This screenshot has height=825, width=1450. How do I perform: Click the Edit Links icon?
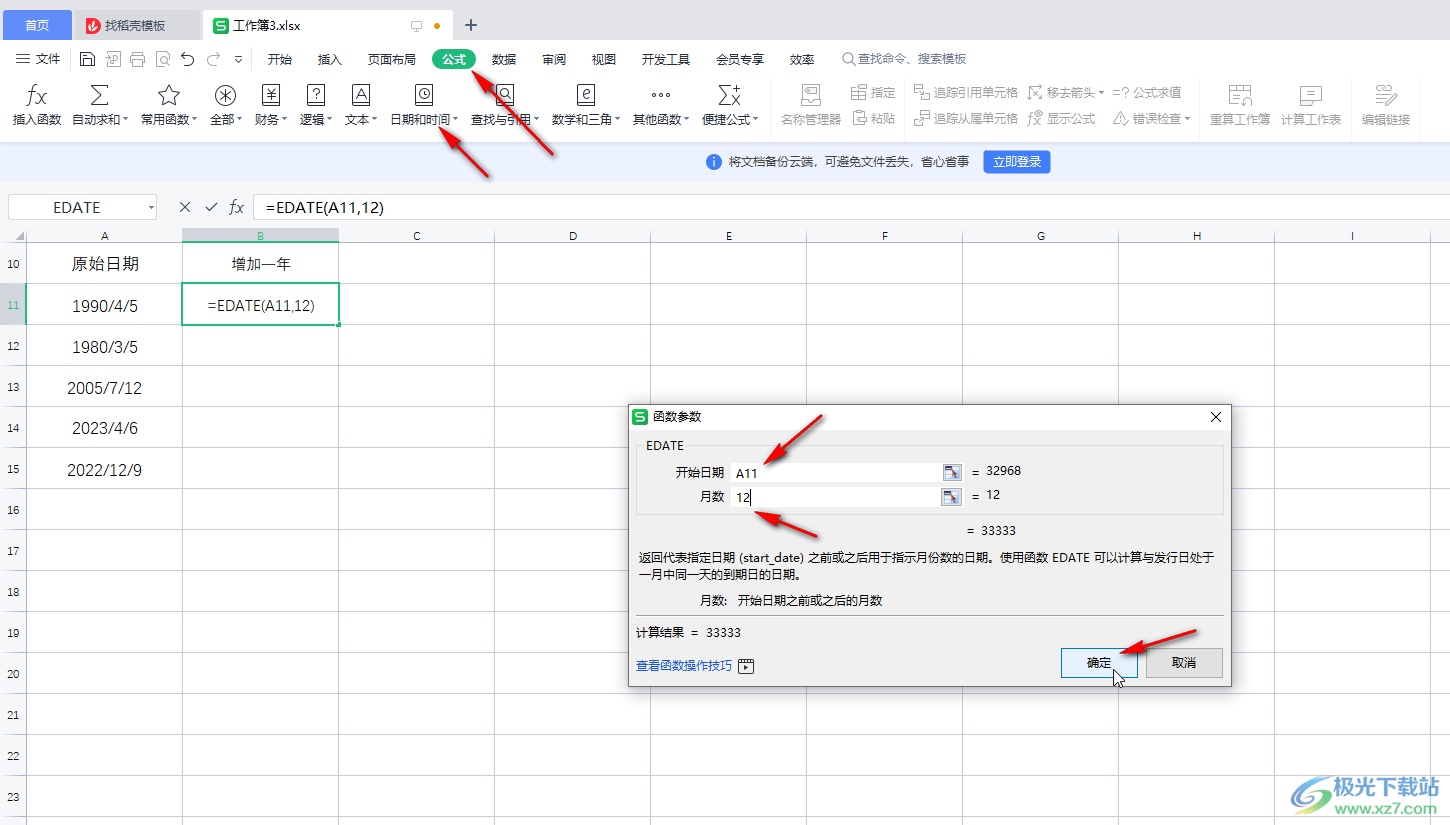1386,95
